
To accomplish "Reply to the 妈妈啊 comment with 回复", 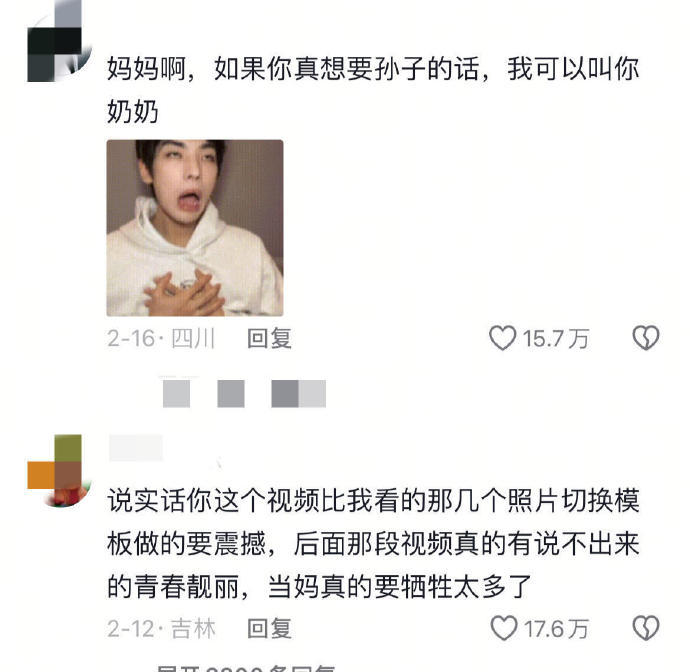I will click(x=269, y=339).
